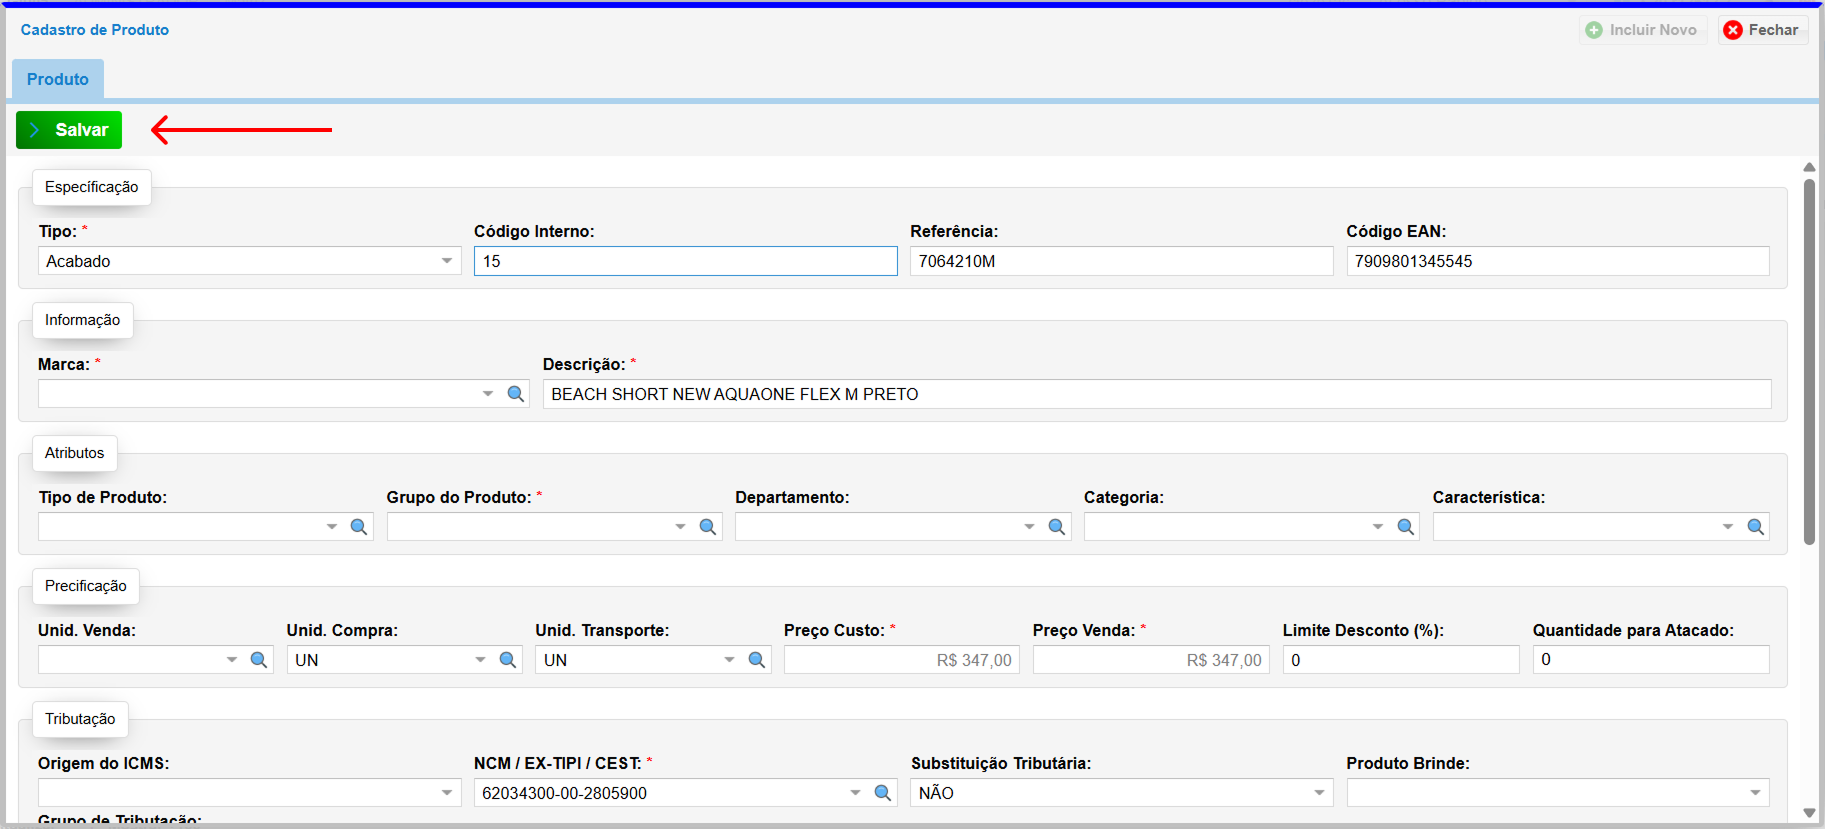Open the Substituição Tributária dropdown
1825x829 pixels.
1319,793
